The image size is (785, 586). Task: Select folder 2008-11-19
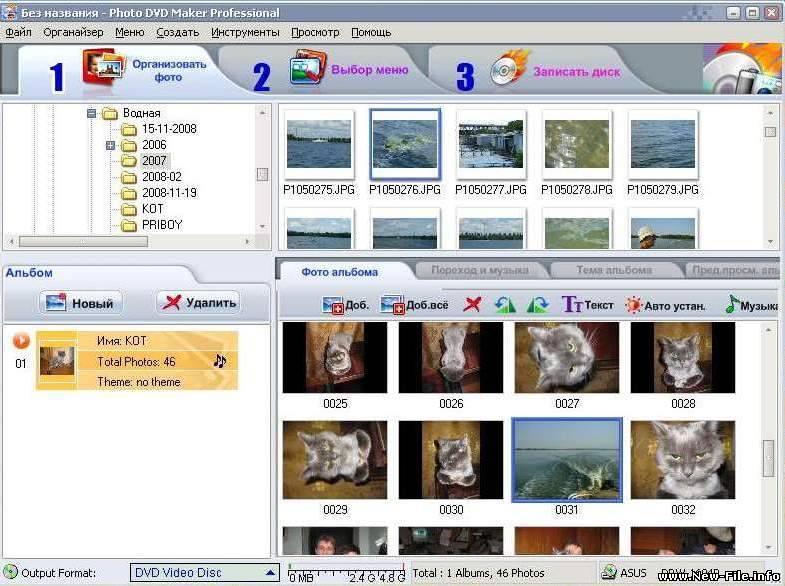tap(169, 193)
